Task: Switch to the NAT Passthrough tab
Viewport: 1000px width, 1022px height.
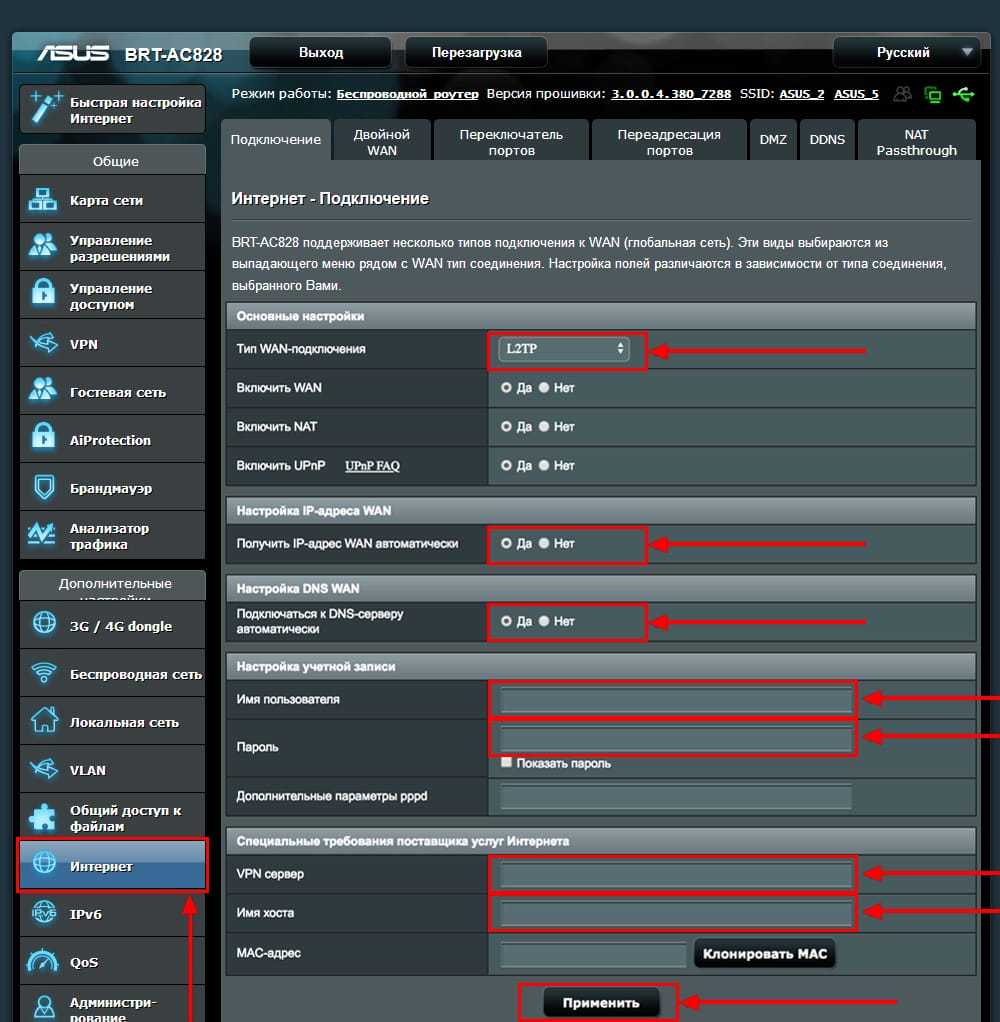Action: click(x=916, y=142)
